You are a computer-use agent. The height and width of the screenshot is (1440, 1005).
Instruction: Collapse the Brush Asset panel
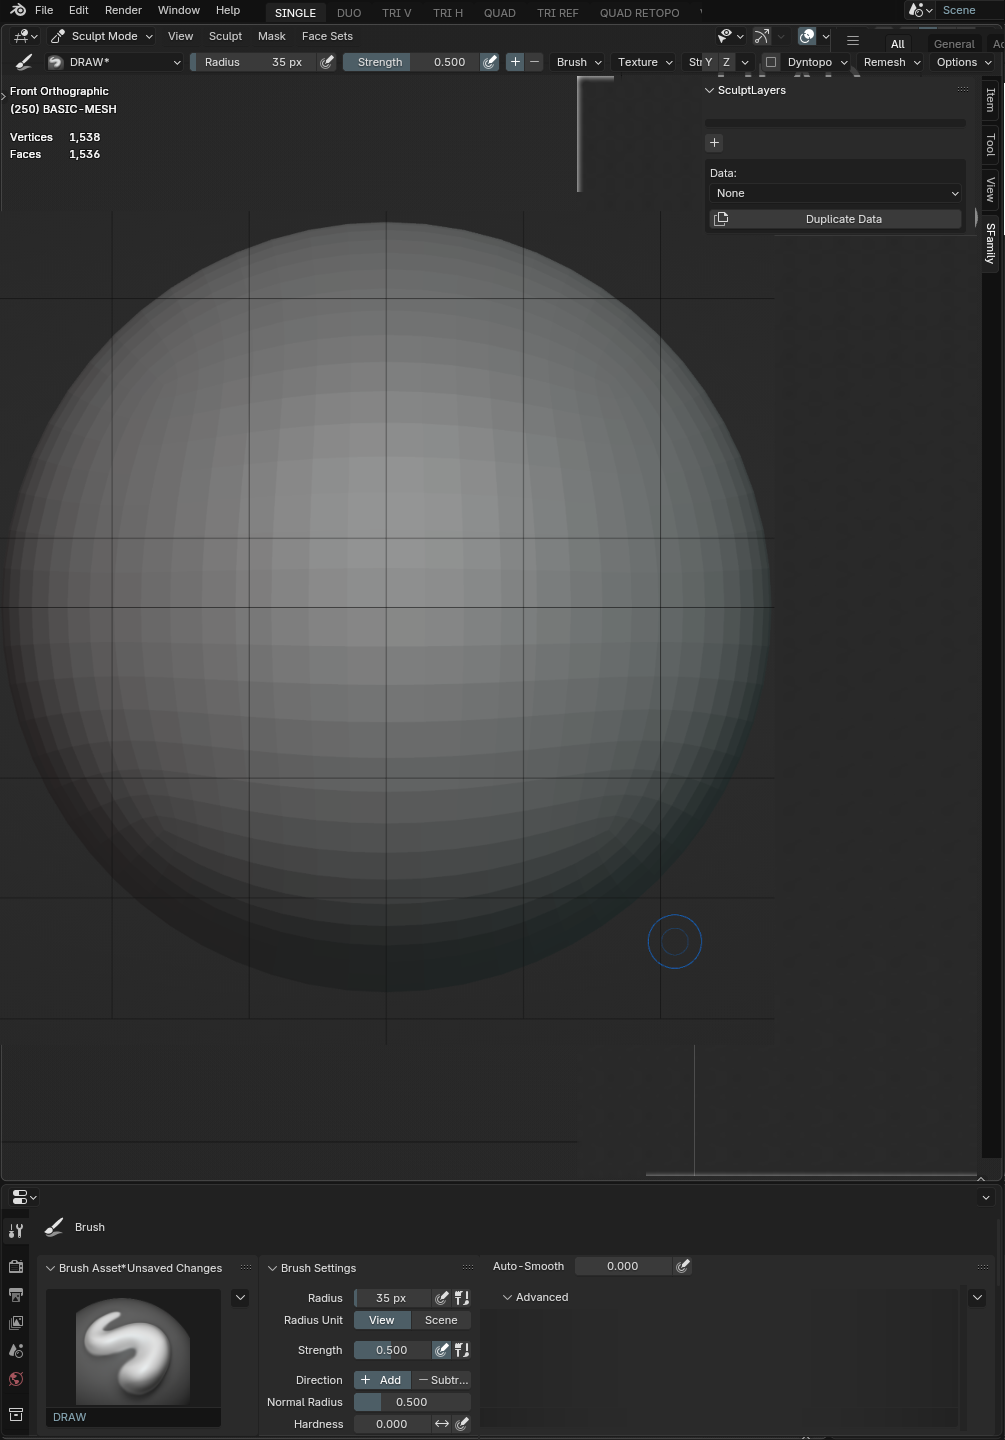pos(51,1268)
